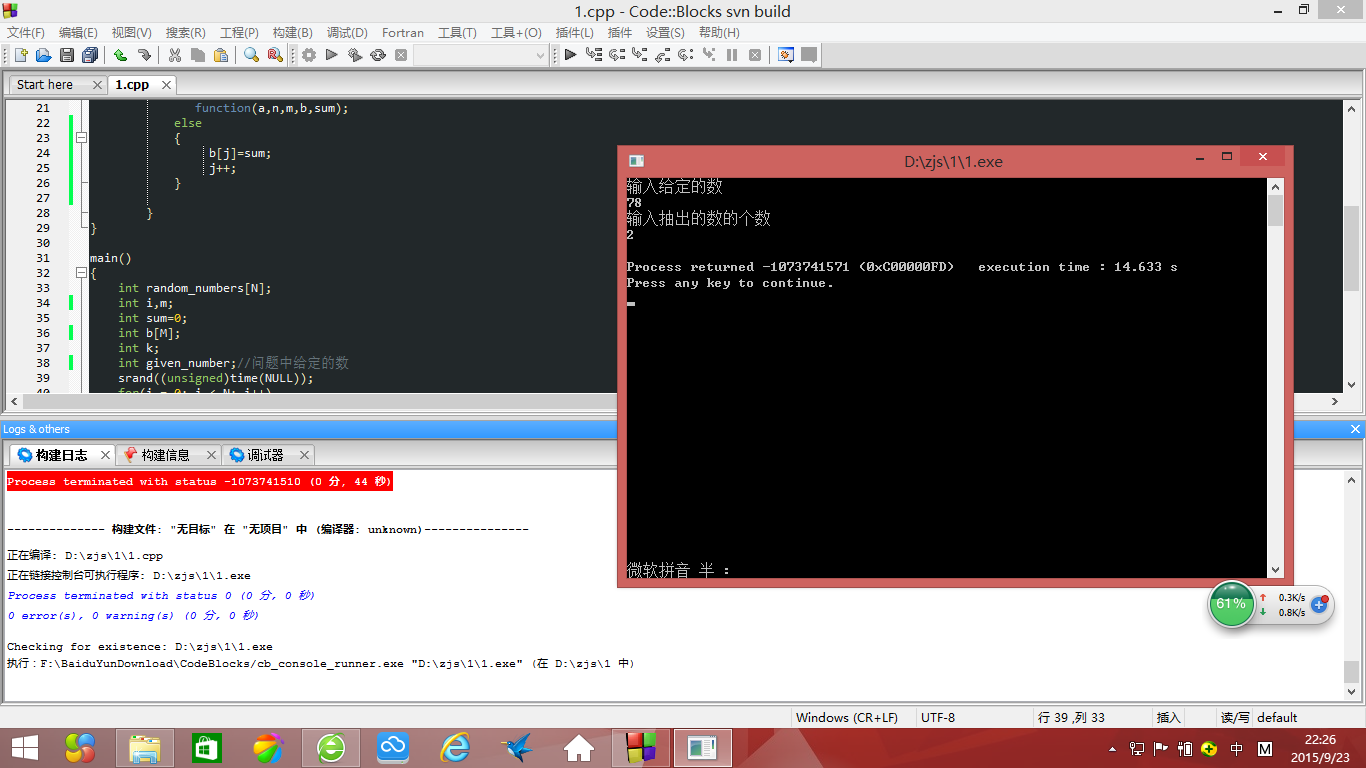The width and height of the screenshot is (1366, 768).
Task: Click the Open file folder icon
Action: [43, 55]
